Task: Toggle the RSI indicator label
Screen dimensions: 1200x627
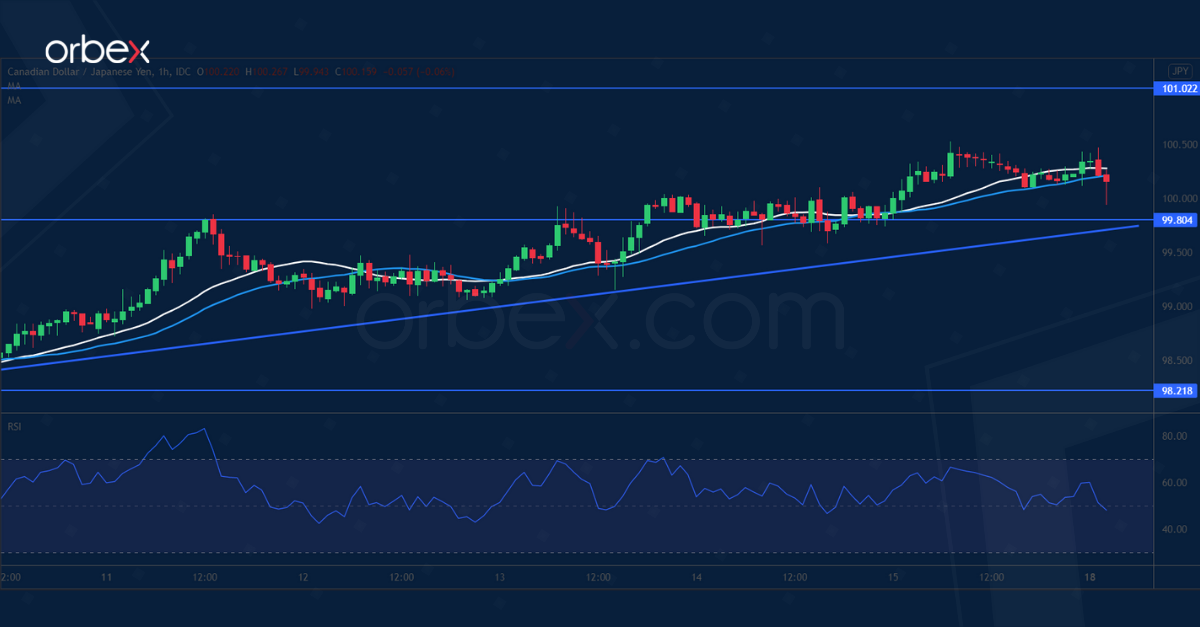Action: [15, 426]
